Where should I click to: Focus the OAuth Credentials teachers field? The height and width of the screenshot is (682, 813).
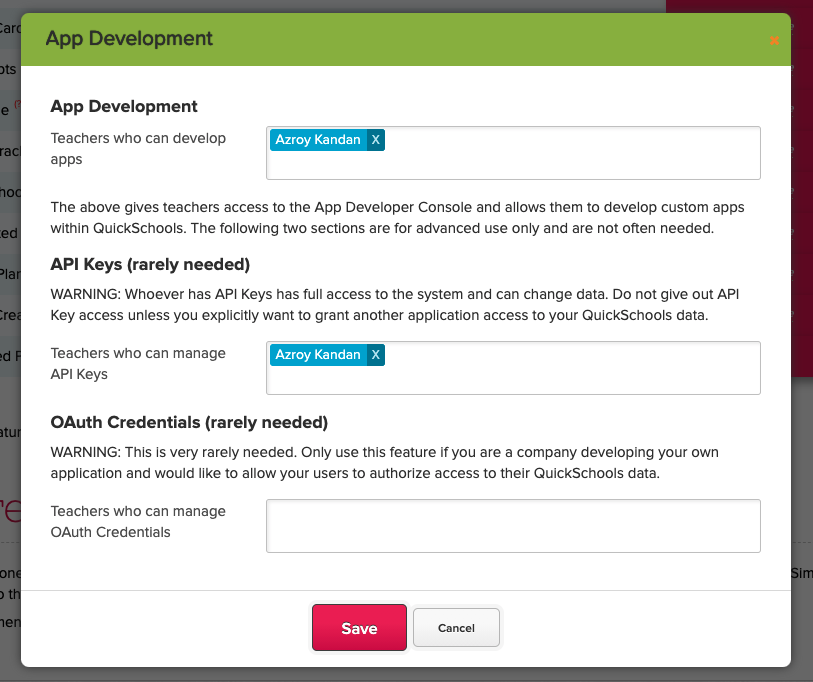point(513,526)
